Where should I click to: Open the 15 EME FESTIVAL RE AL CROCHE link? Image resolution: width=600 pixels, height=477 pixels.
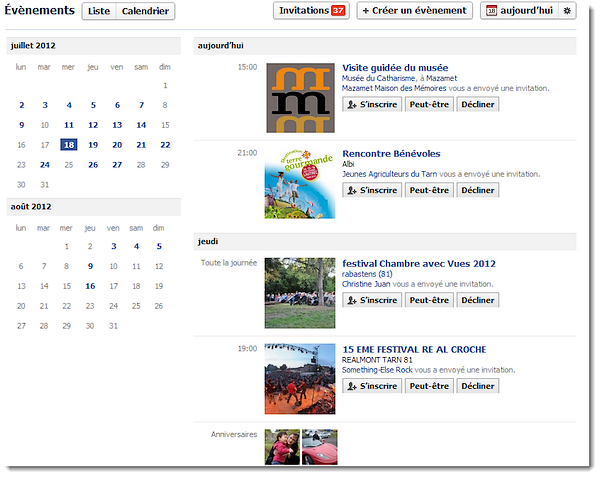[x=414, y=349]
